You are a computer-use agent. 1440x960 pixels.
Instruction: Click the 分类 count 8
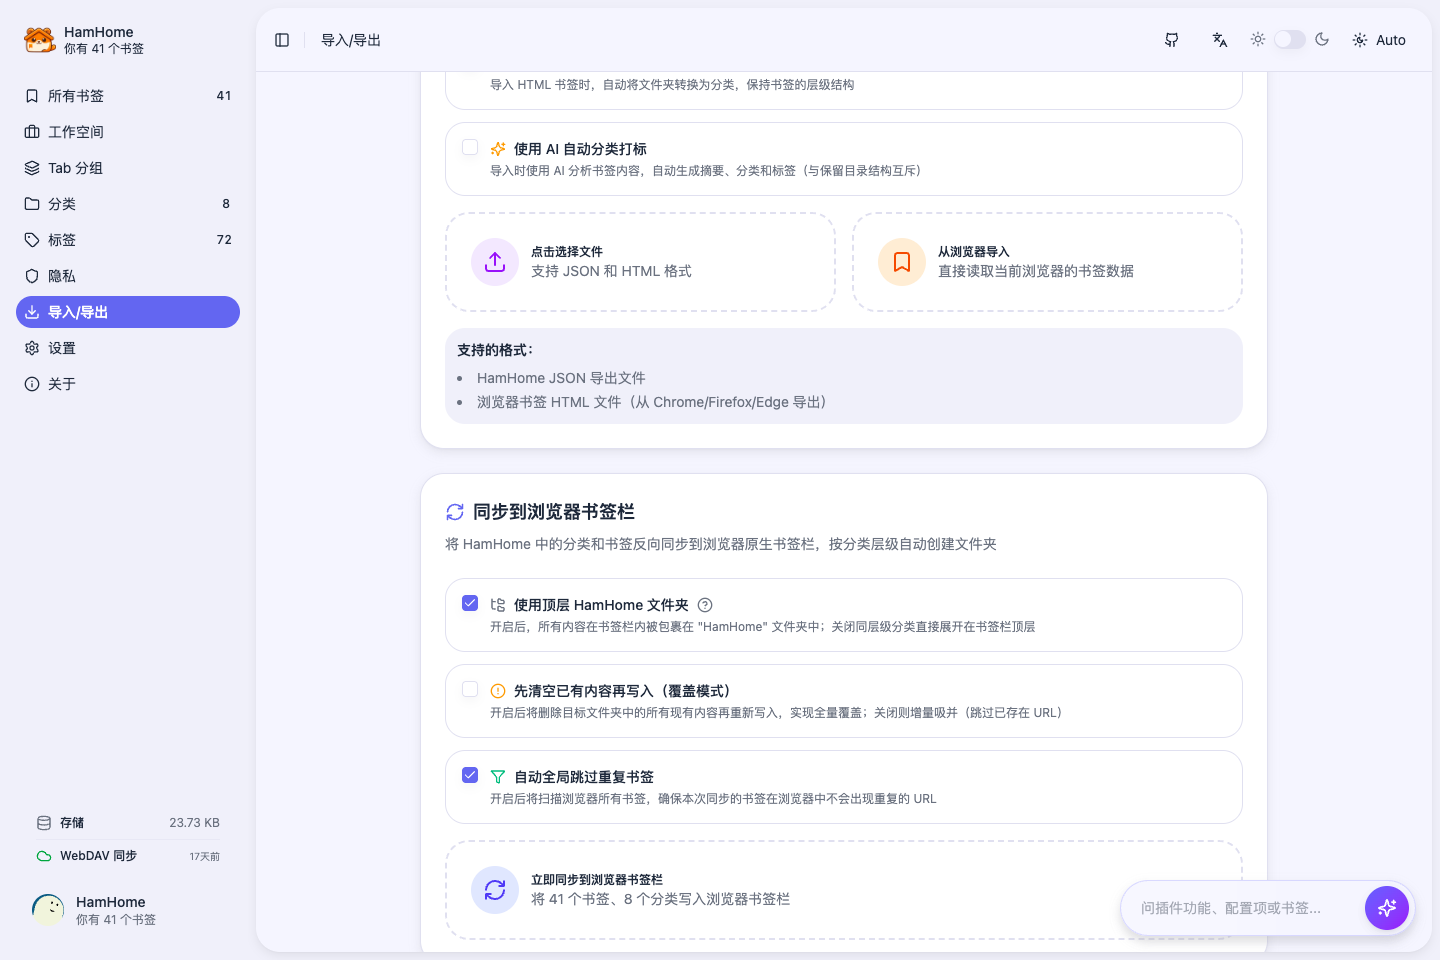[226, 204]
